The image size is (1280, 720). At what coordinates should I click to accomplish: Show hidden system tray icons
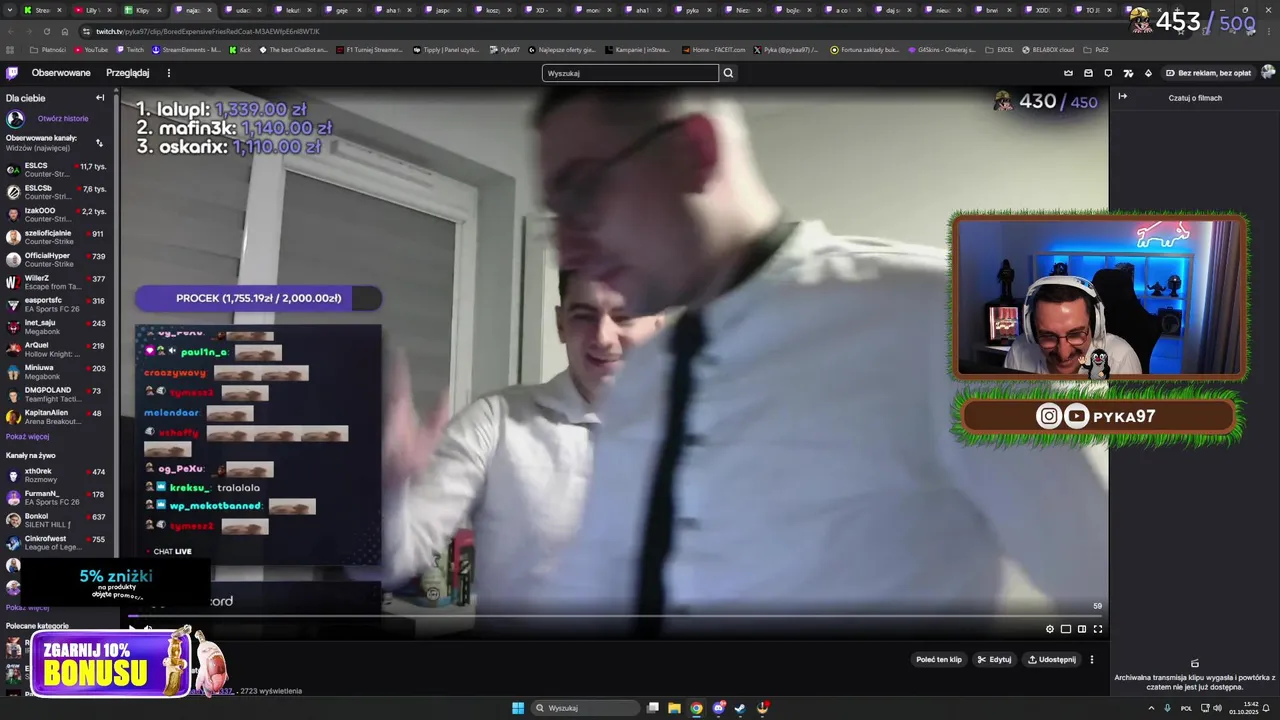point(1152,708)
